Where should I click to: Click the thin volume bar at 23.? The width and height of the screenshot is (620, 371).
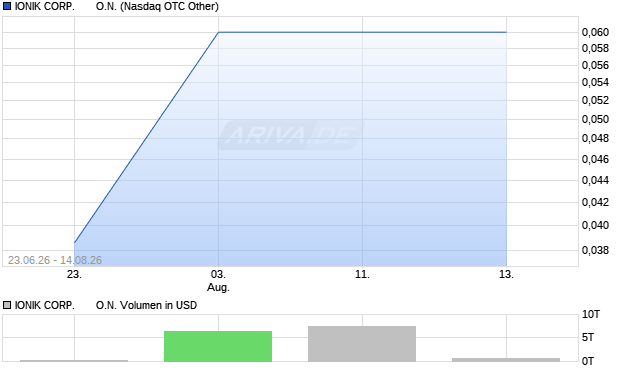[74, 361]
